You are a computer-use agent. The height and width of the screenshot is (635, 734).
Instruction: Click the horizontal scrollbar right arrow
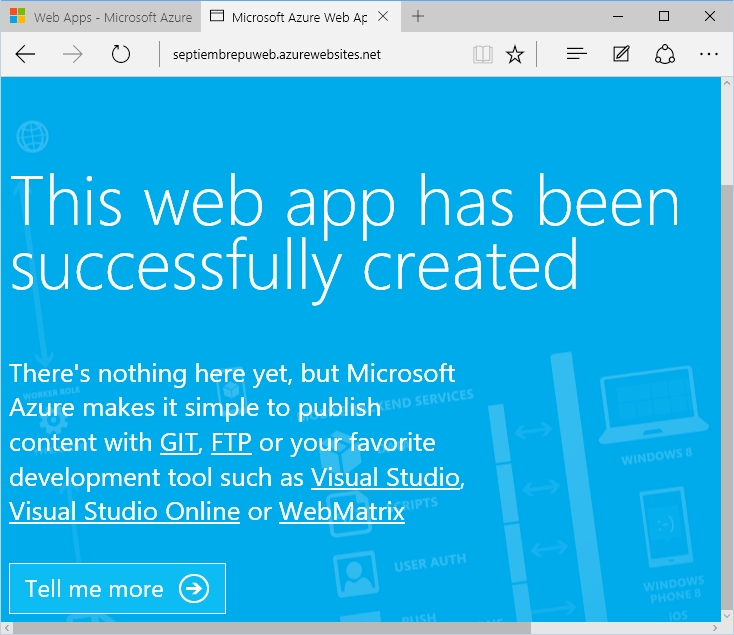715,628
